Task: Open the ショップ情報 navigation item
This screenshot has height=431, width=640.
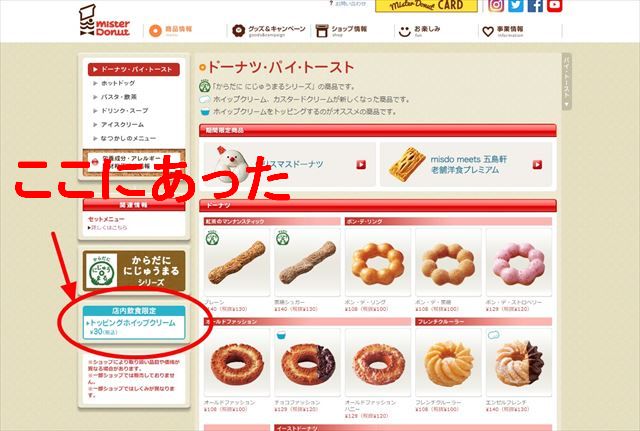Action: [x=342, y=31]
